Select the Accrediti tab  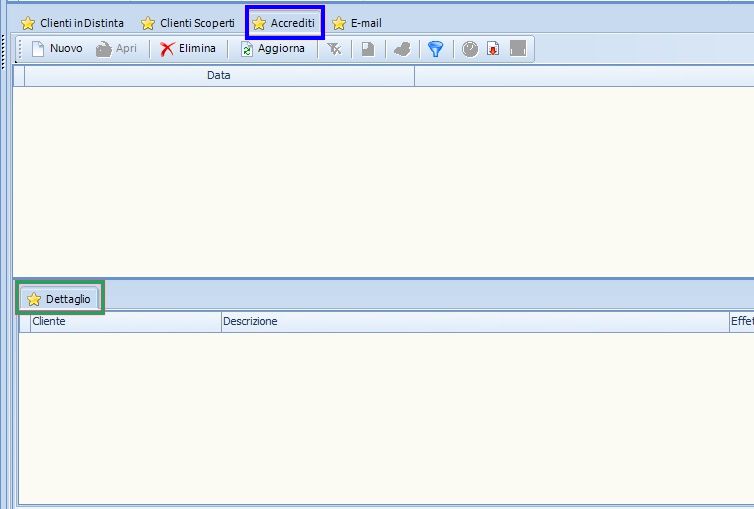284,23
